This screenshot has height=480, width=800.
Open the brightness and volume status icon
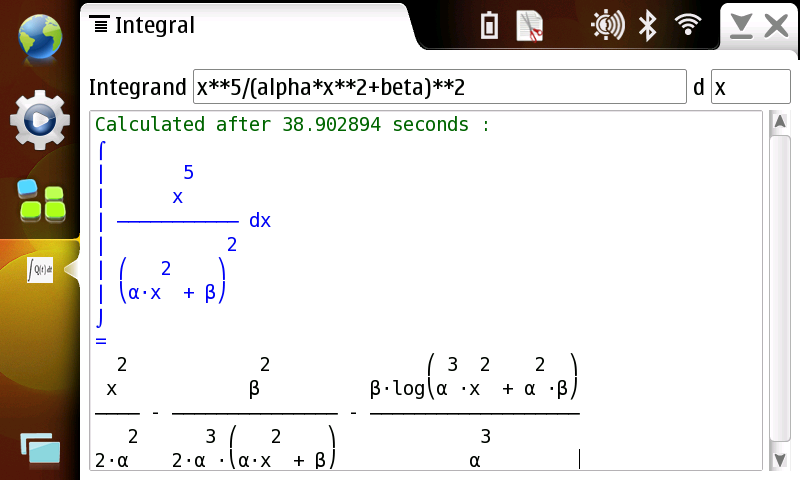point(607,26)
